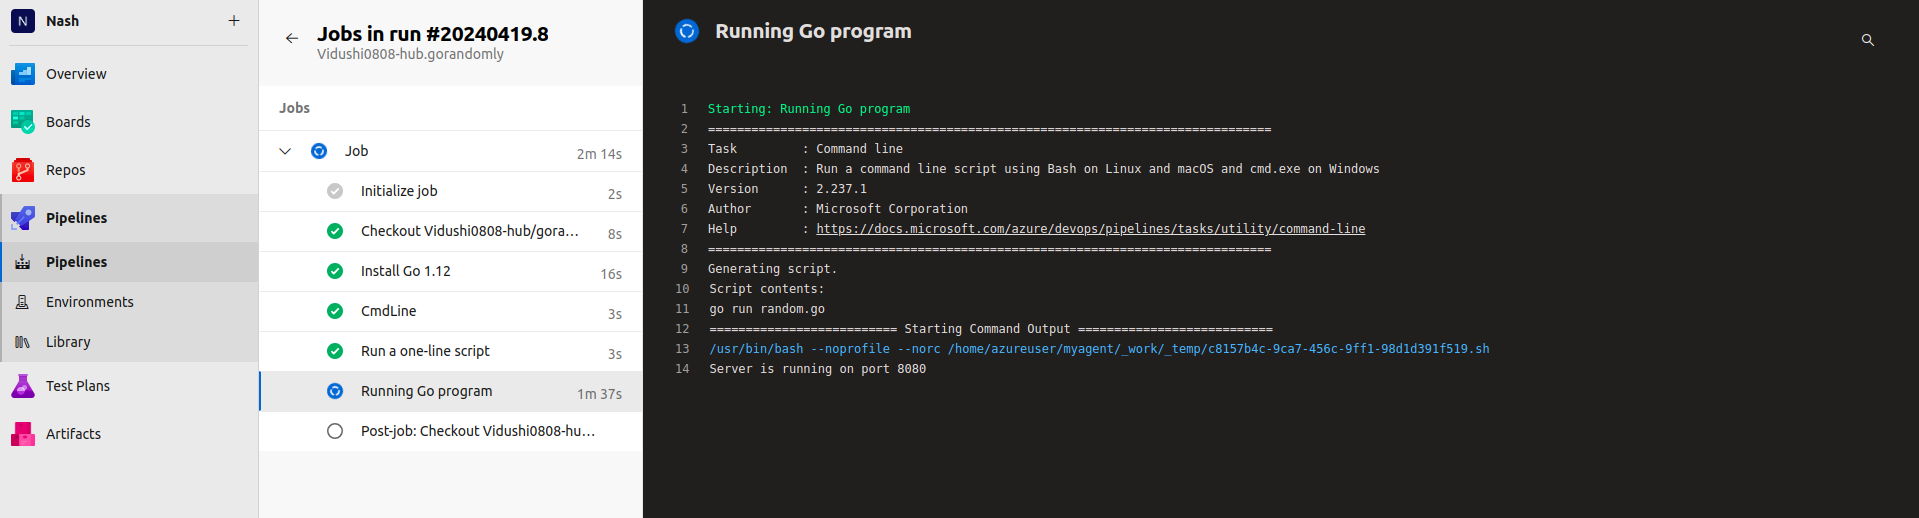
Task: Select the Pipelines sub-item under Pipelines
Action: (x=76, y=262)
